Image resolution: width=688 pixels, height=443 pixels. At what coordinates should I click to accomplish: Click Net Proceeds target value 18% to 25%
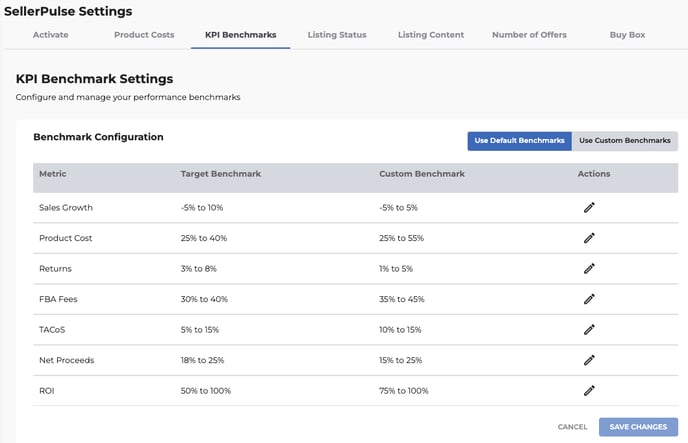202,360
